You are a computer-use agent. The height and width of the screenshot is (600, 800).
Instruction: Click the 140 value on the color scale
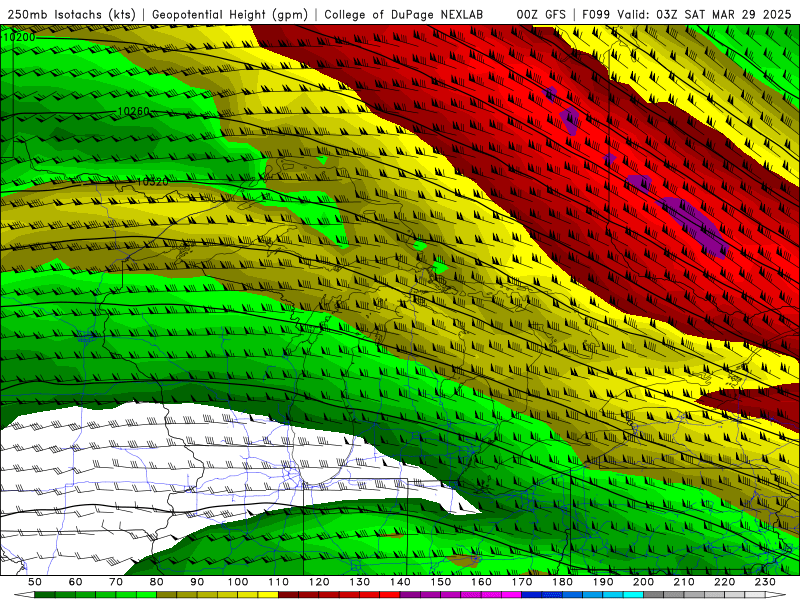click(x=400, y=582)
